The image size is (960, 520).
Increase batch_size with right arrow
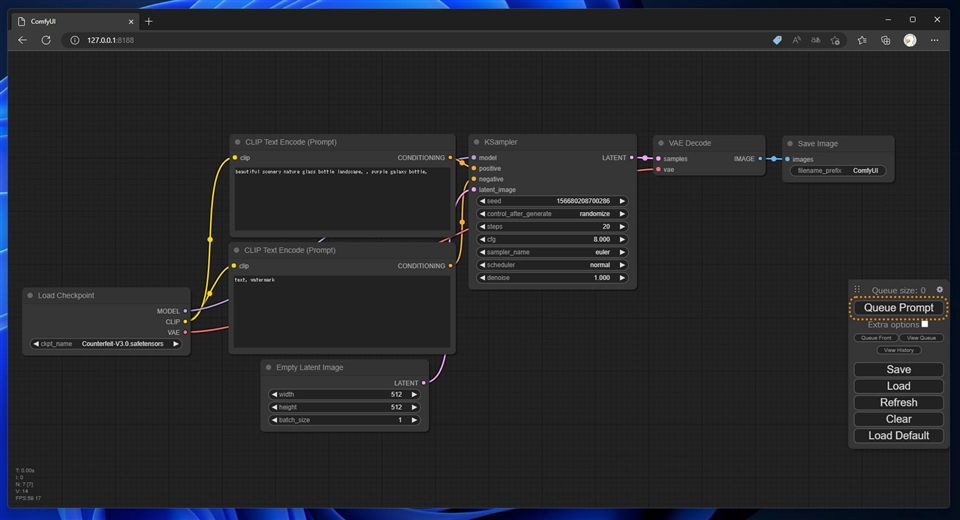click(x=414, y=420)
